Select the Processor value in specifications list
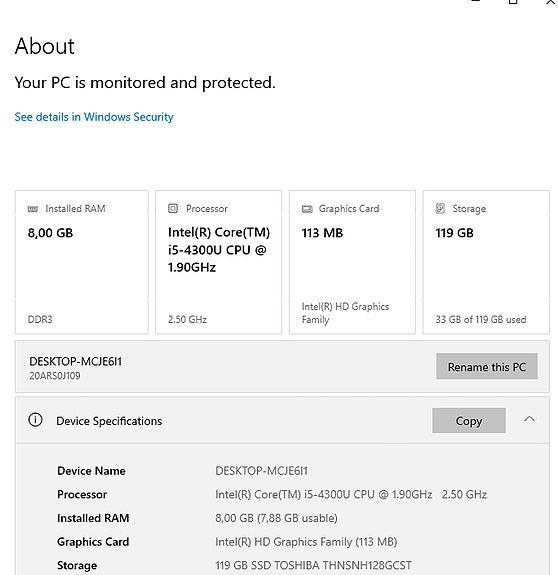 pos(351,495)
